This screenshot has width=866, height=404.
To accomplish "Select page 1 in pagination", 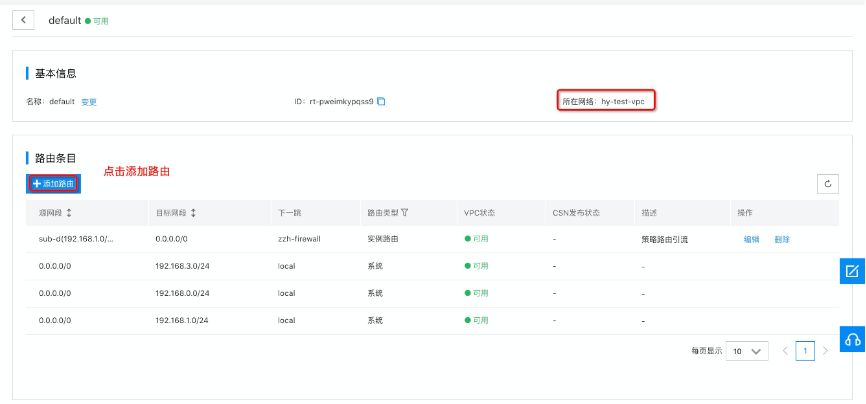I will tap(805, 351).
